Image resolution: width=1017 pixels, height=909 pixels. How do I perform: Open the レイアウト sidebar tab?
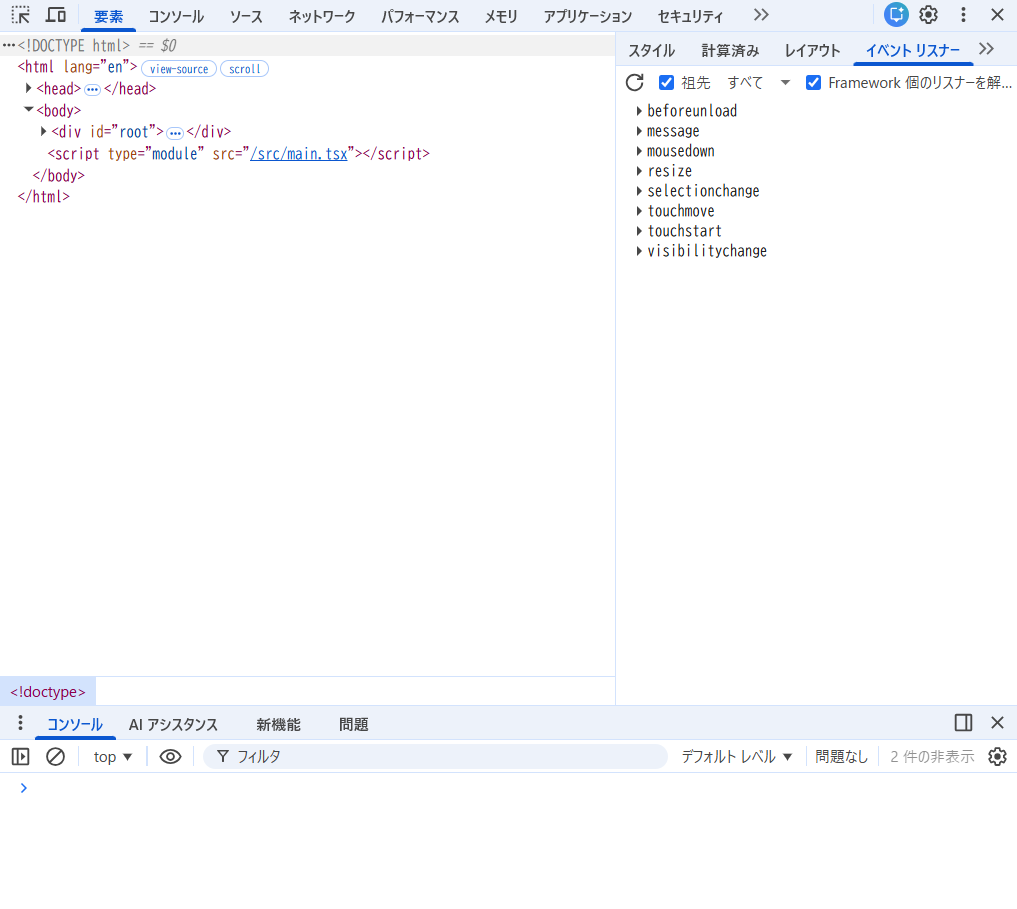click(812, 50)
